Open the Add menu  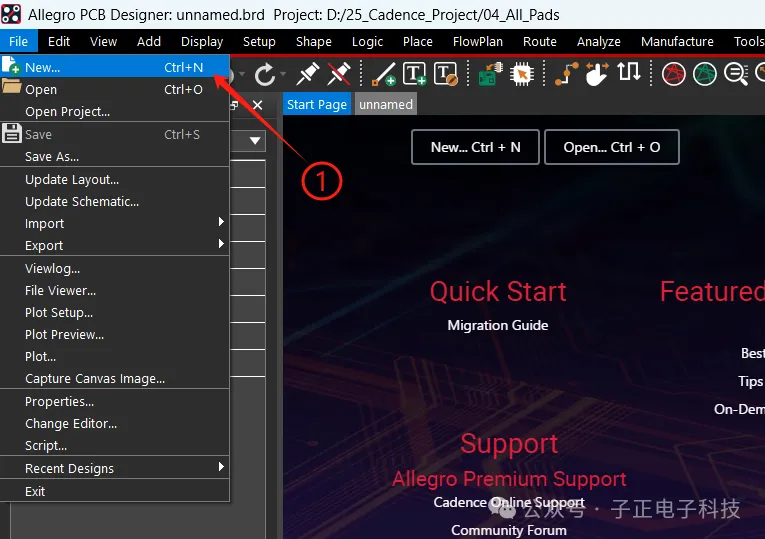pyautogui.click(x=149, y=41)
